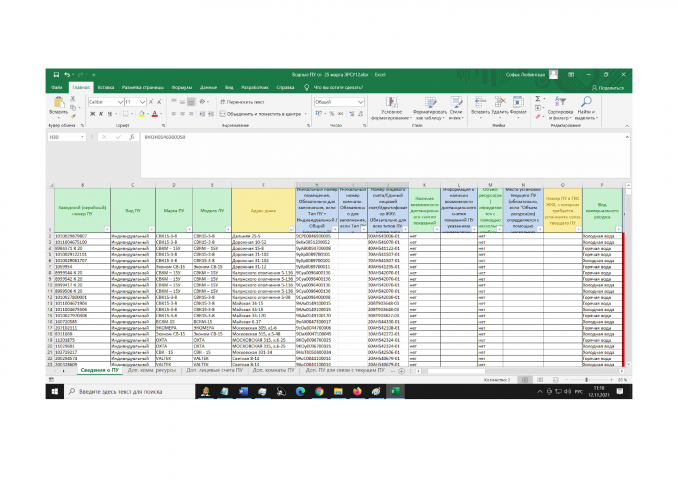
Task: Open the Формат (Format) cells menu
Action: click(518, 106)
